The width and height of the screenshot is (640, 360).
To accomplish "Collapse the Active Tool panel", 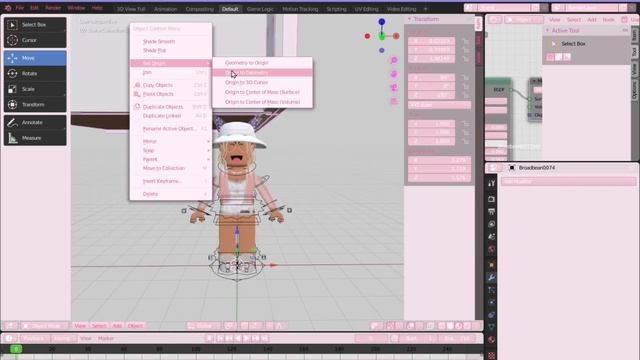I will pyautogui.click(x=548, y=31).
